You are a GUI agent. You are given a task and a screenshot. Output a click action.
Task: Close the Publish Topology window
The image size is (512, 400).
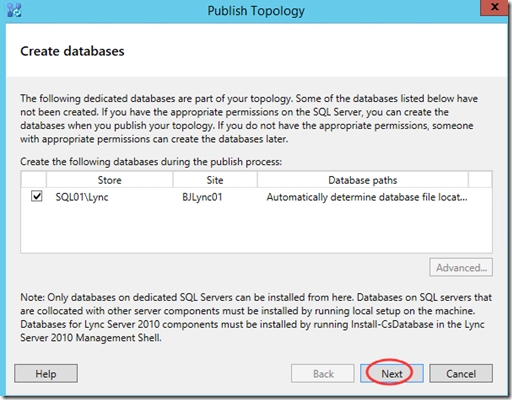point(495,7)
